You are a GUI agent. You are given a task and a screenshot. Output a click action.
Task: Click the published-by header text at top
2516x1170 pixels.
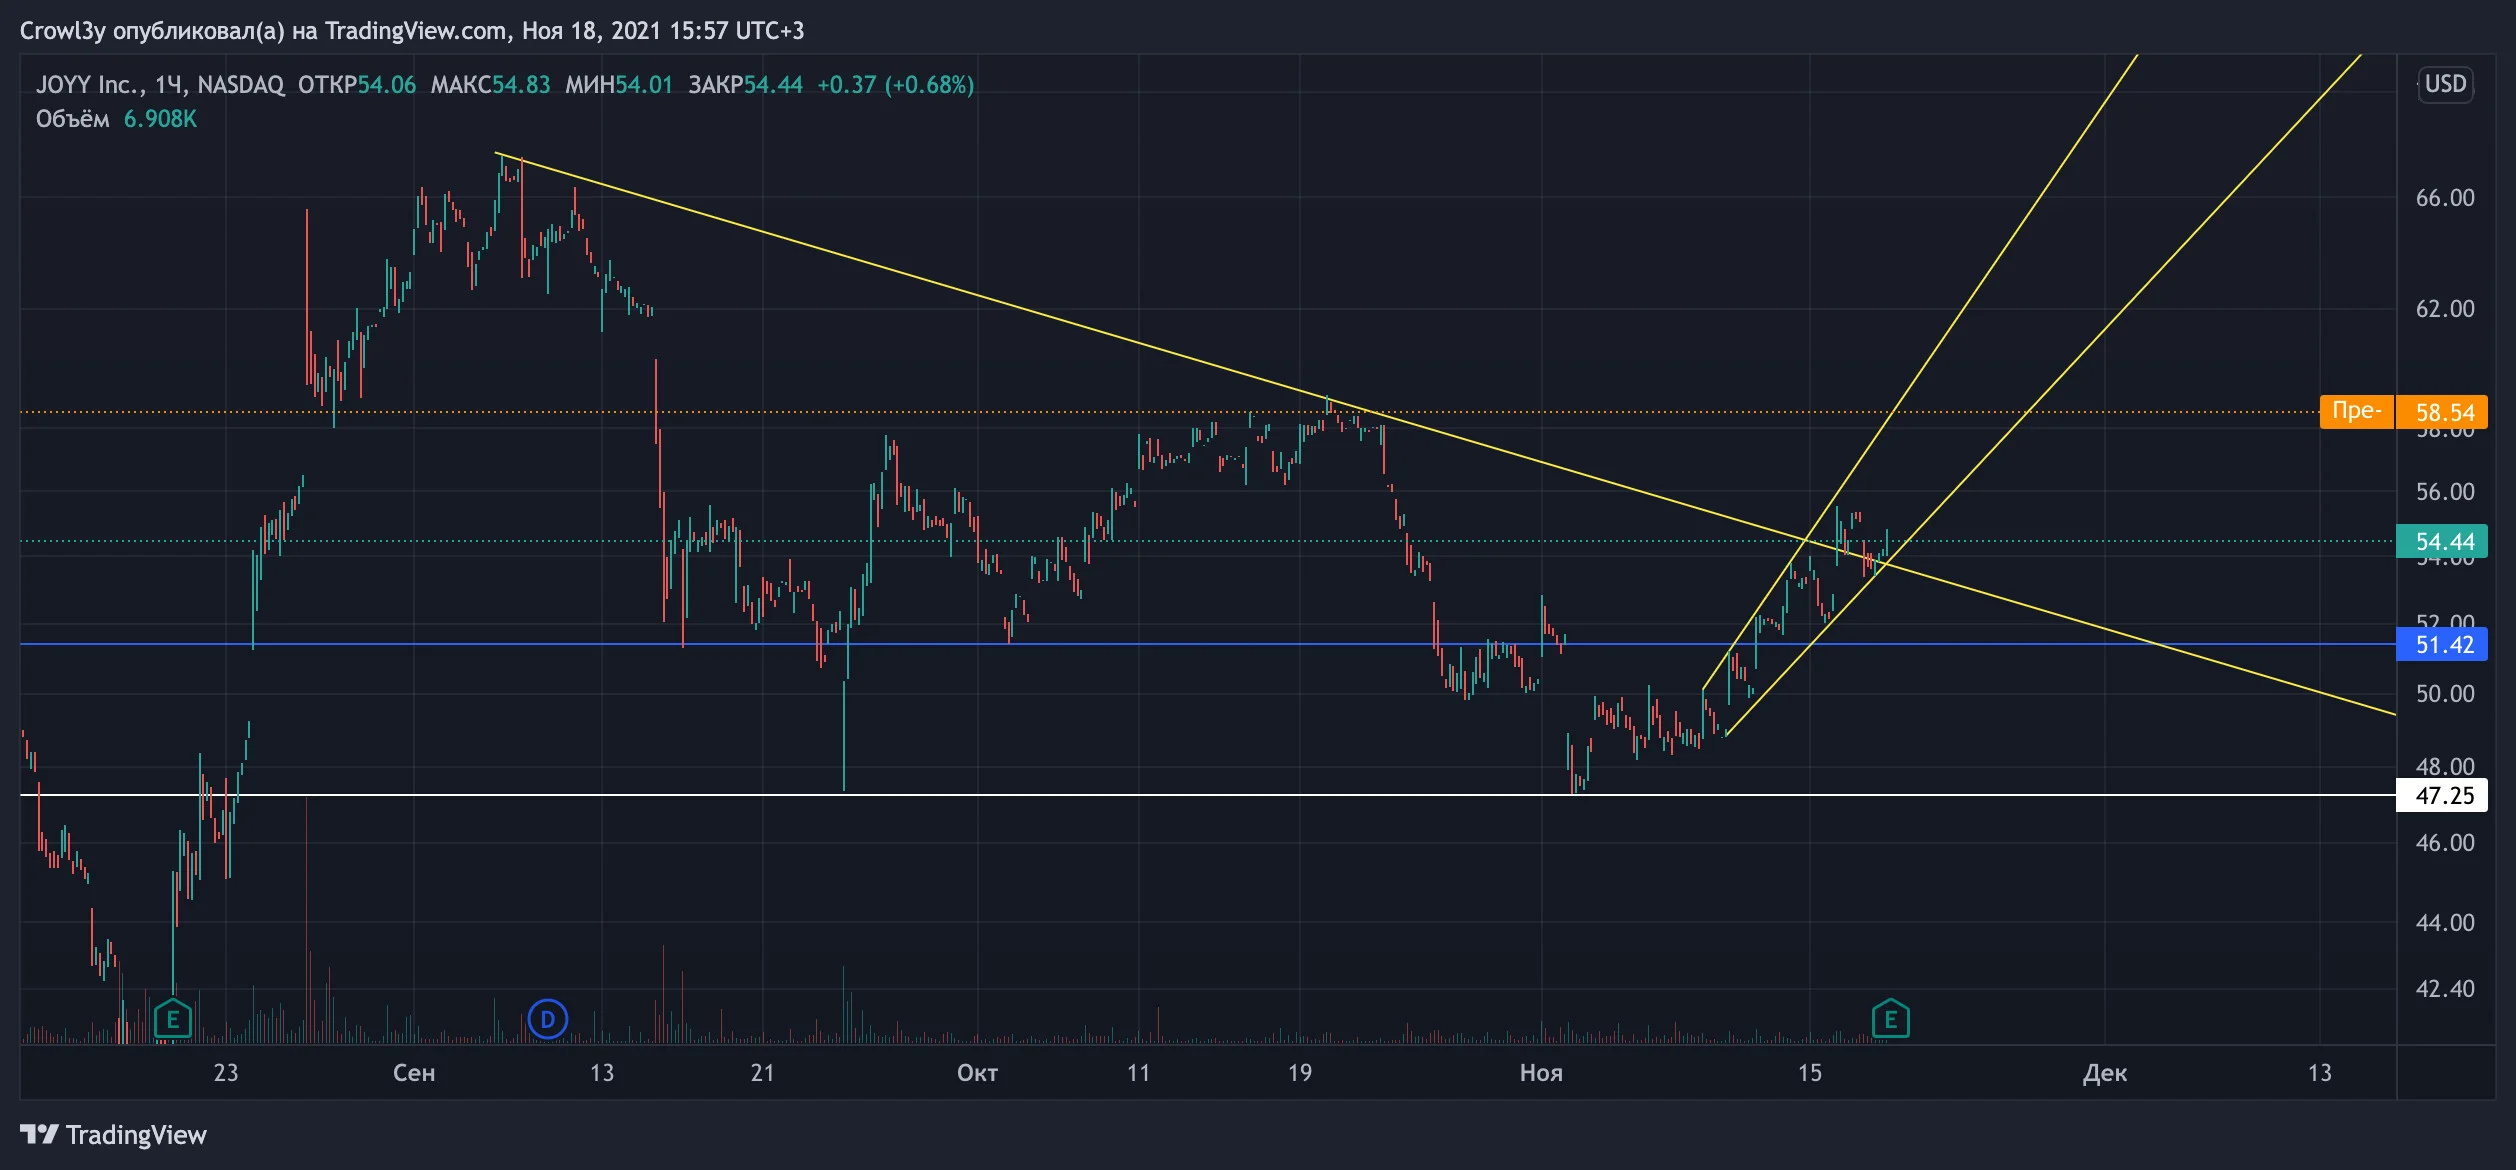tap(412, 31)
